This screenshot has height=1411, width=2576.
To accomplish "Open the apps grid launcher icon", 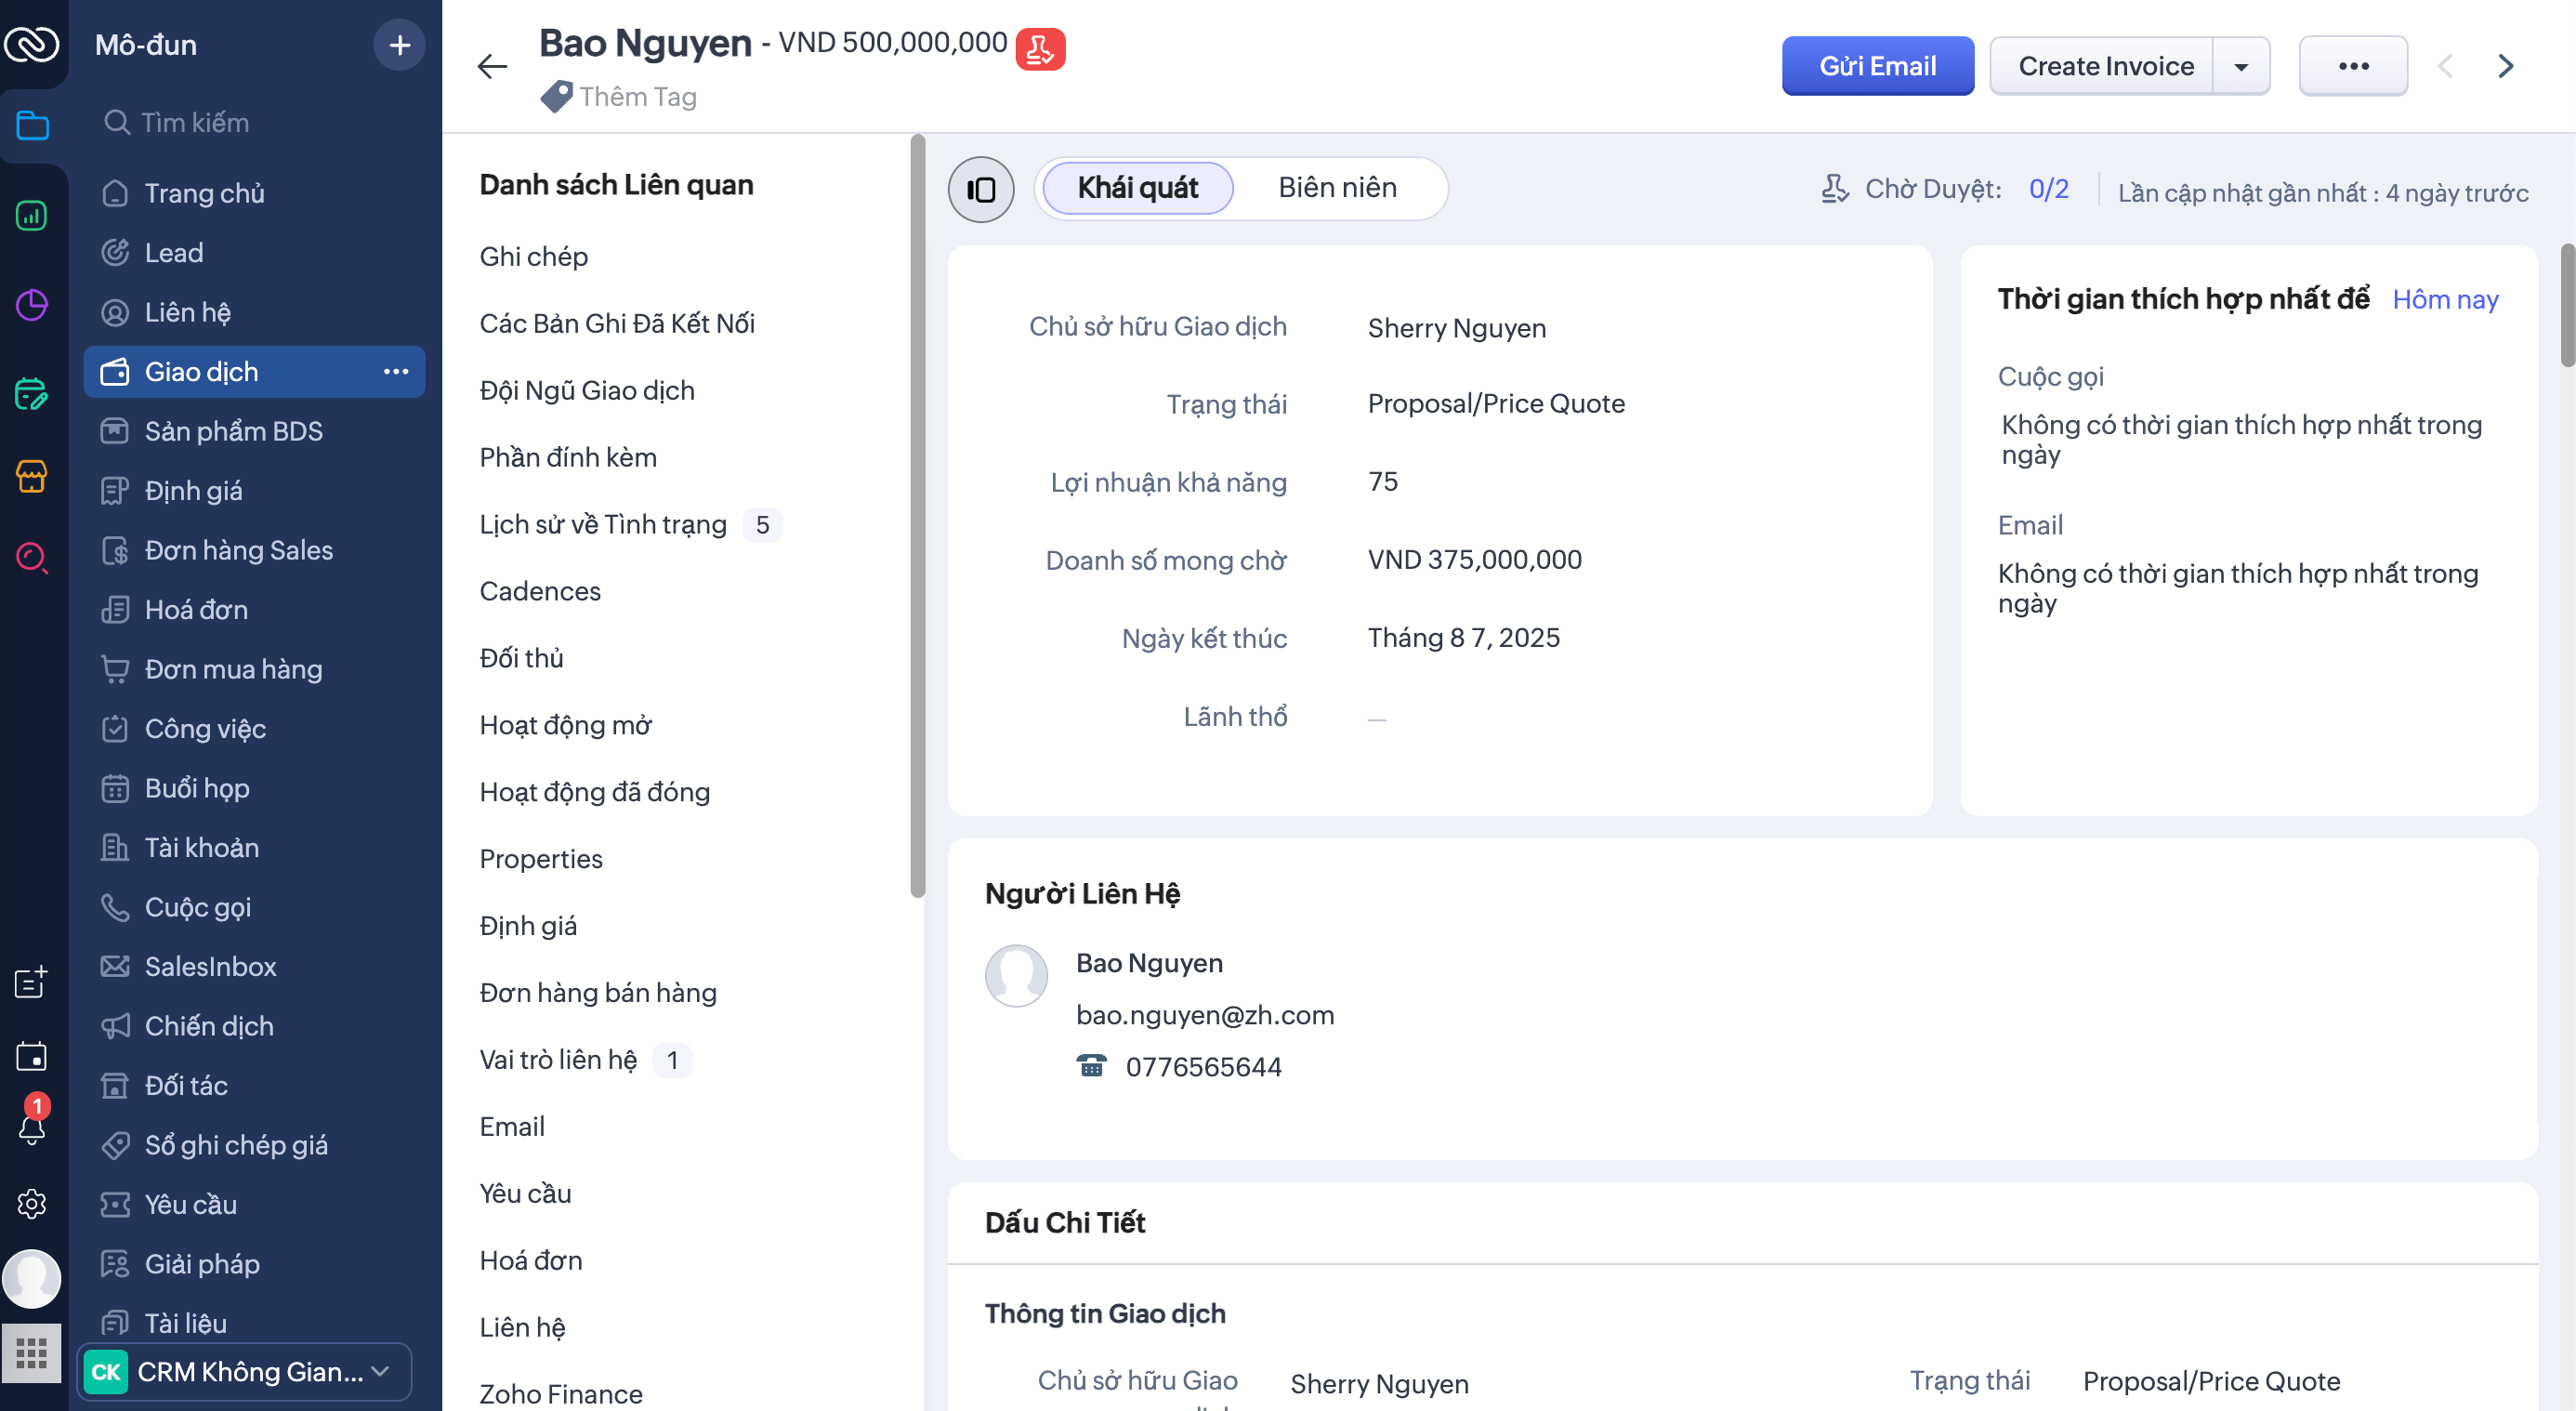I will (32, 1353).
